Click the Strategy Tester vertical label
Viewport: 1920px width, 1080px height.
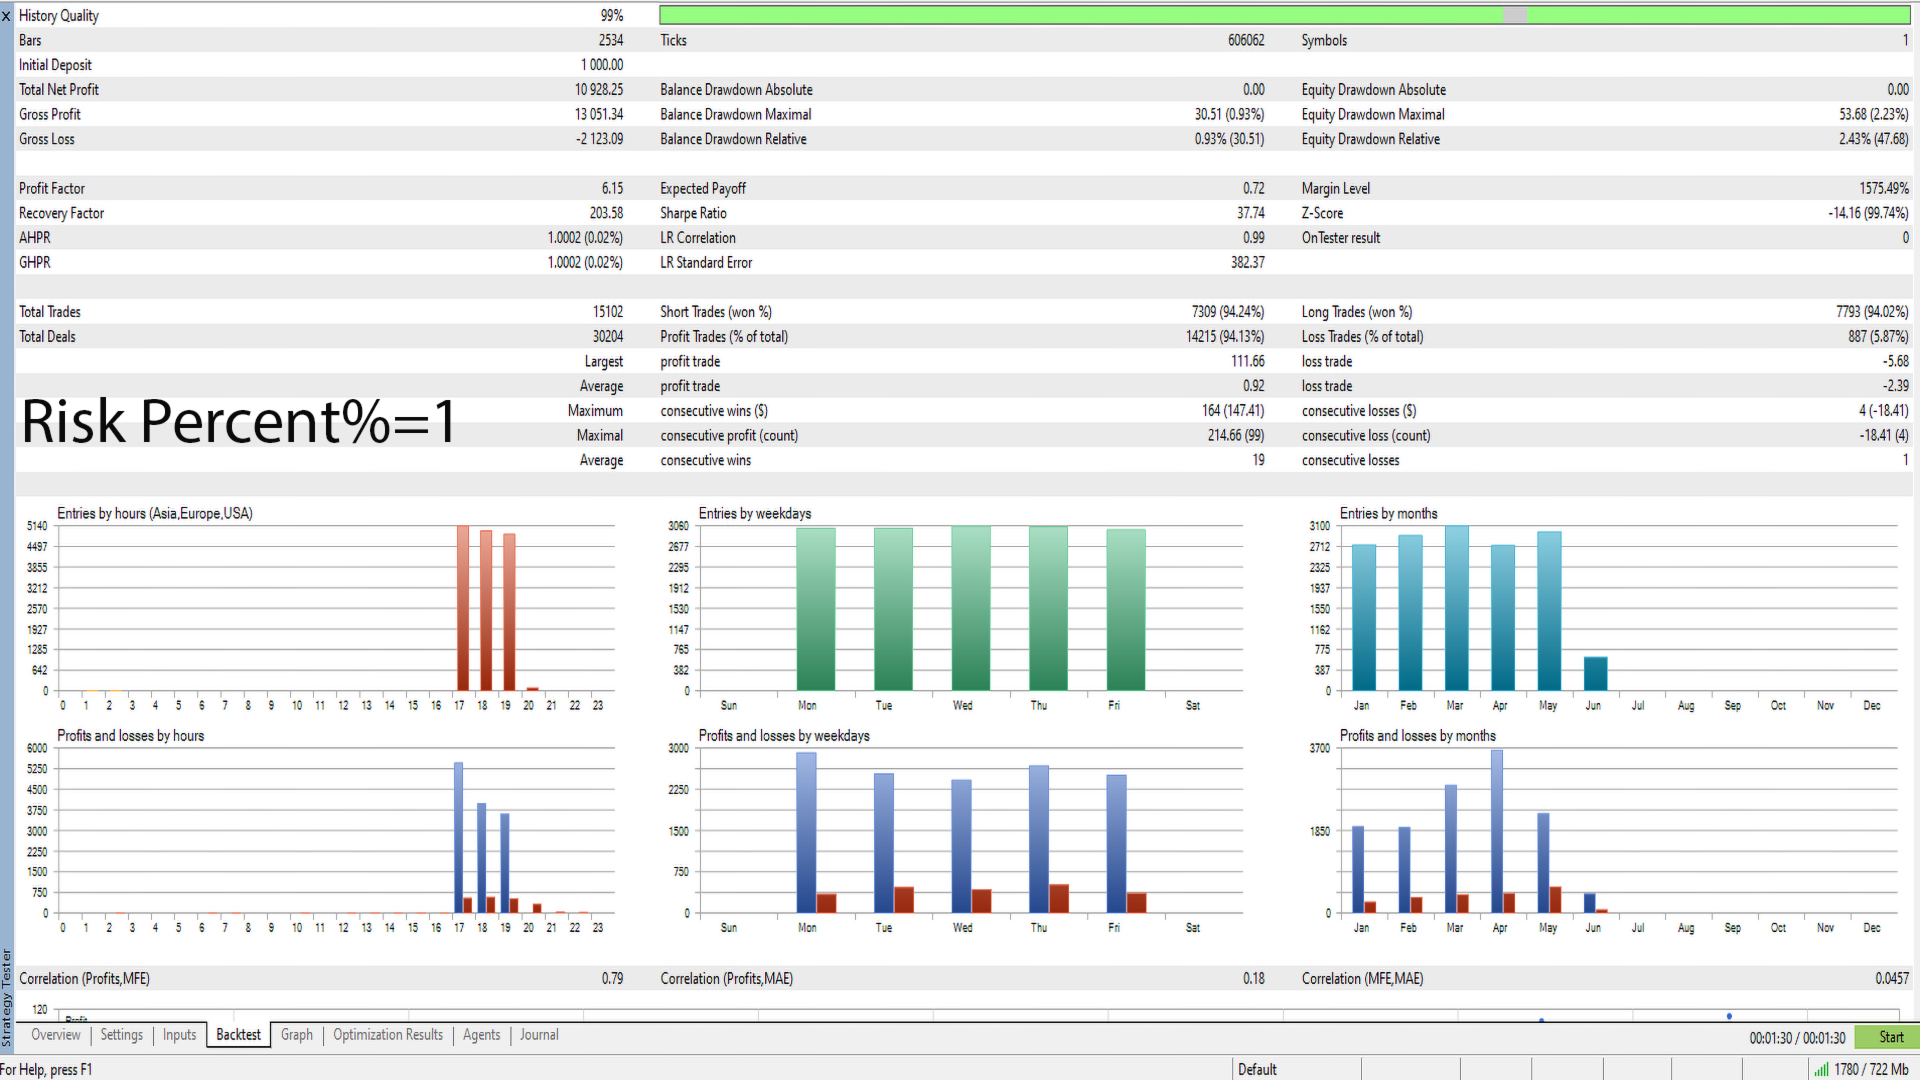click(x=6, y=997)
